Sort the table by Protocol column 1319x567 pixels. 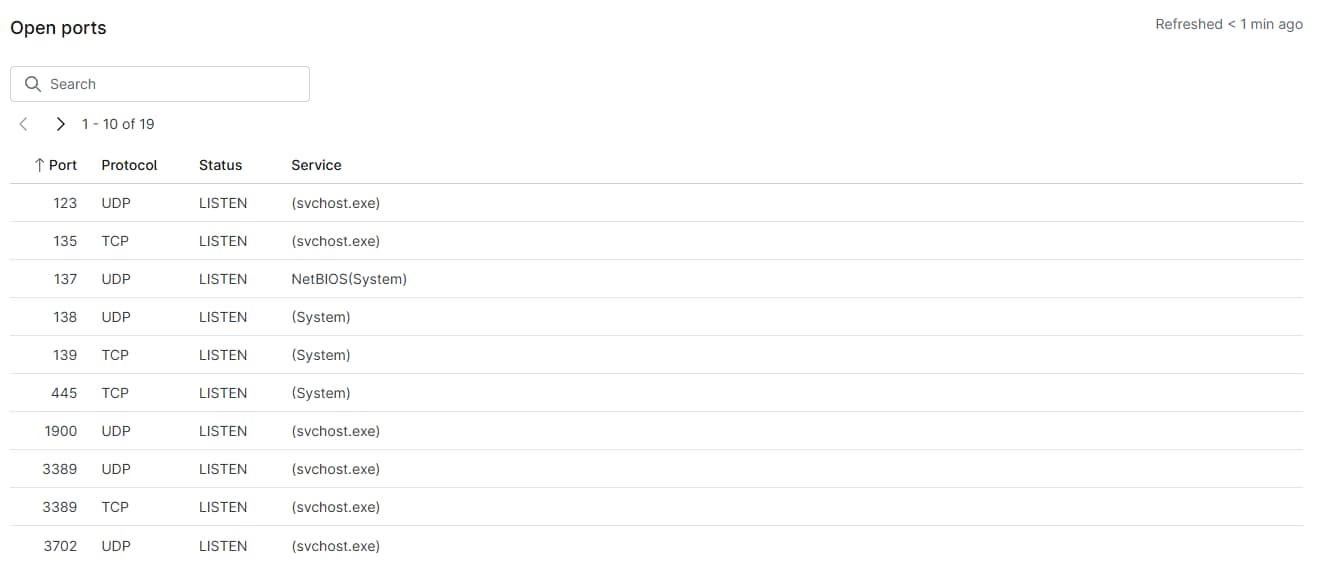tap(129, 165)
